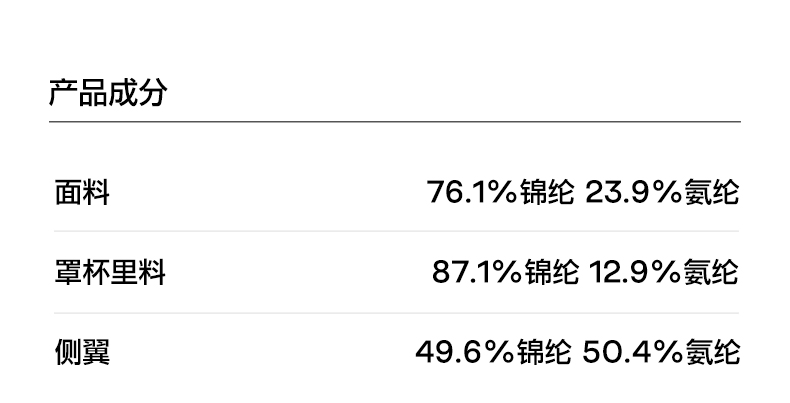
Task: Click 锦纶 text after 49.6%
Action: (x=543, y=352)
